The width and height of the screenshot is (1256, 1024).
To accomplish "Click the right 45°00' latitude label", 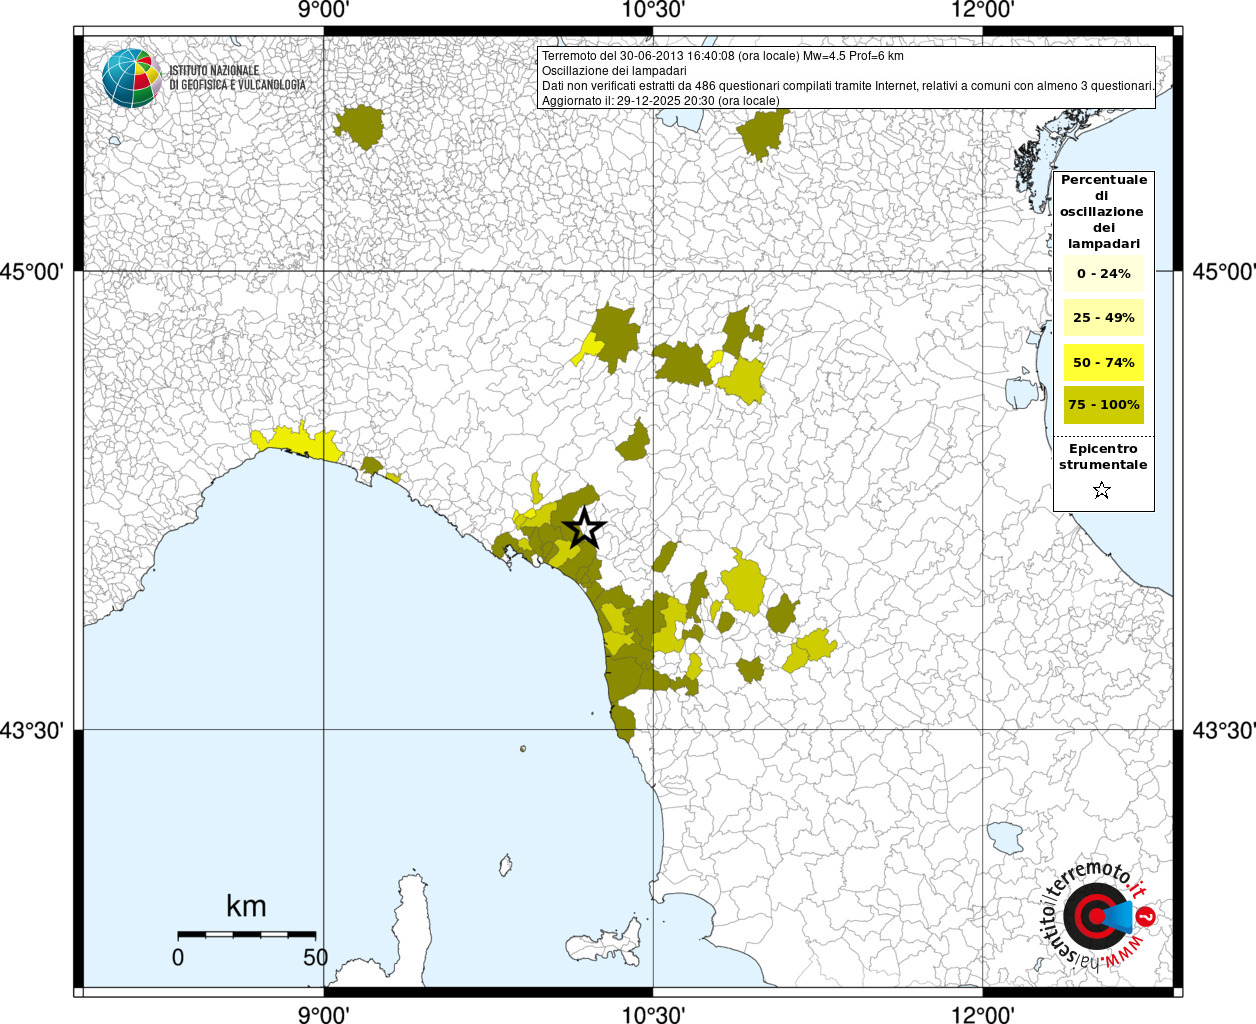I will coord(1224,271).
